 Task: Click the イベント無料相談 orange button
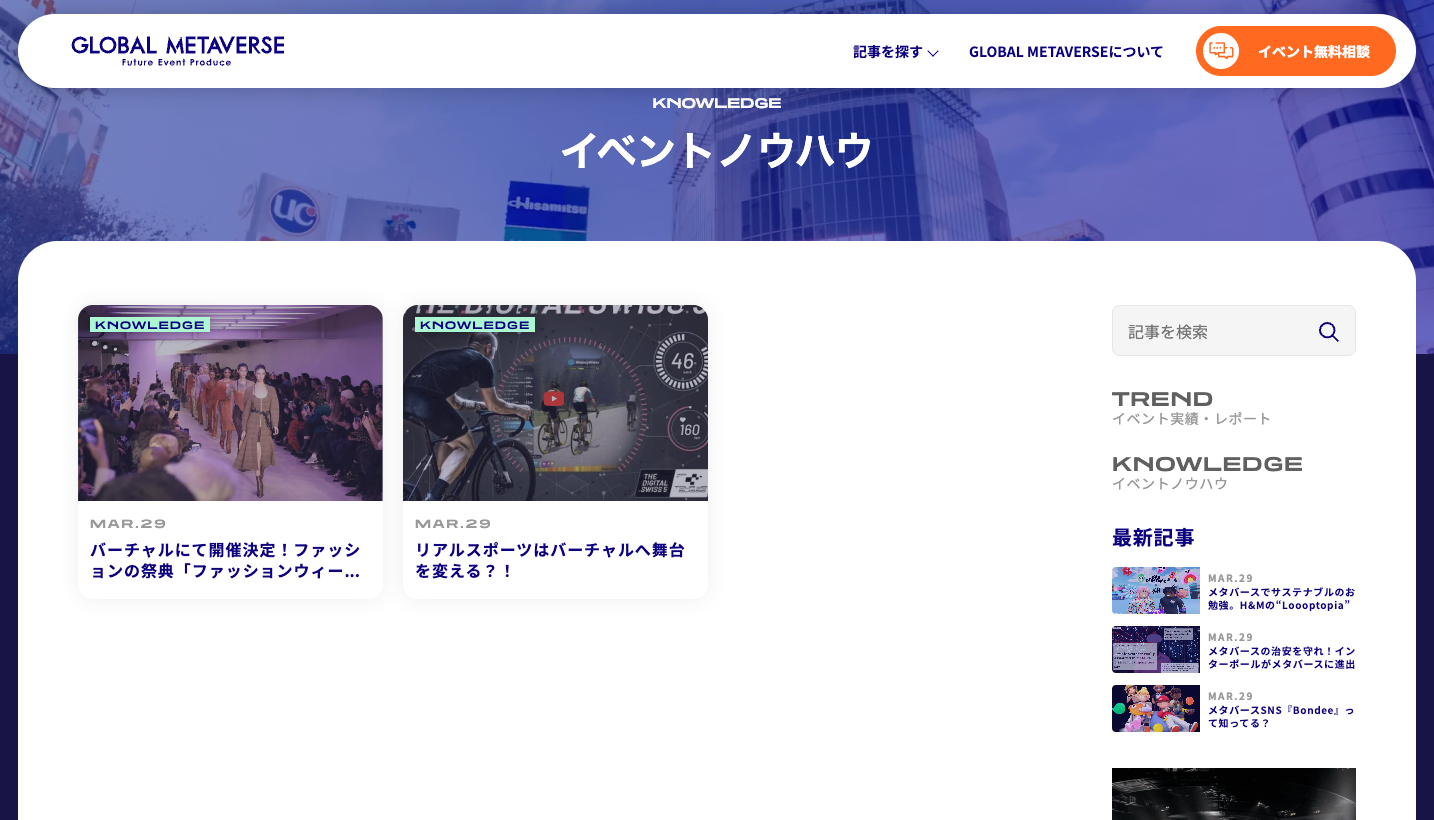coord(1295,50)
